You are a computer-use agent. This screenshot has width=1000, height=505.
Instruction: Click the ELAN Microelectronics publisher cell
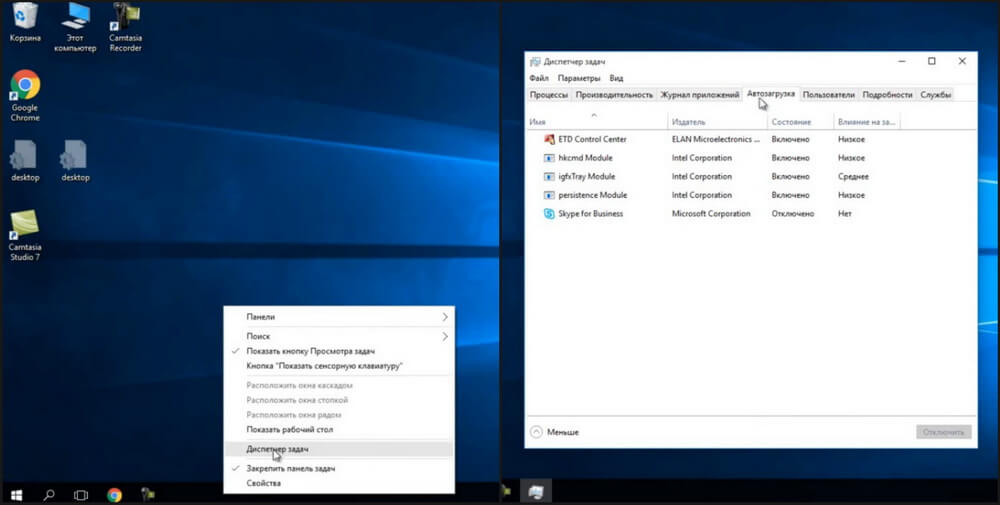click(x=716, y=139)
